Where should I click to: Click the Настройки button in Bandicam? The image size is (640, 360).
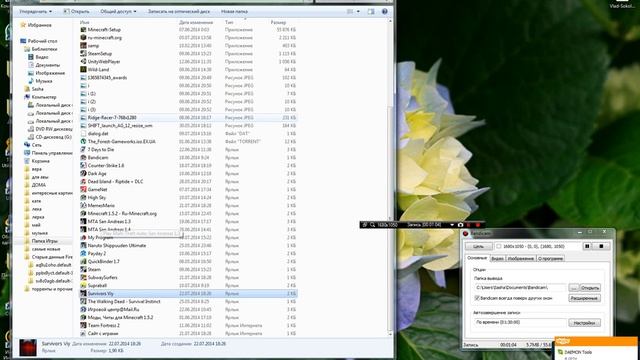pyautogui.click(x=584, y=322)
